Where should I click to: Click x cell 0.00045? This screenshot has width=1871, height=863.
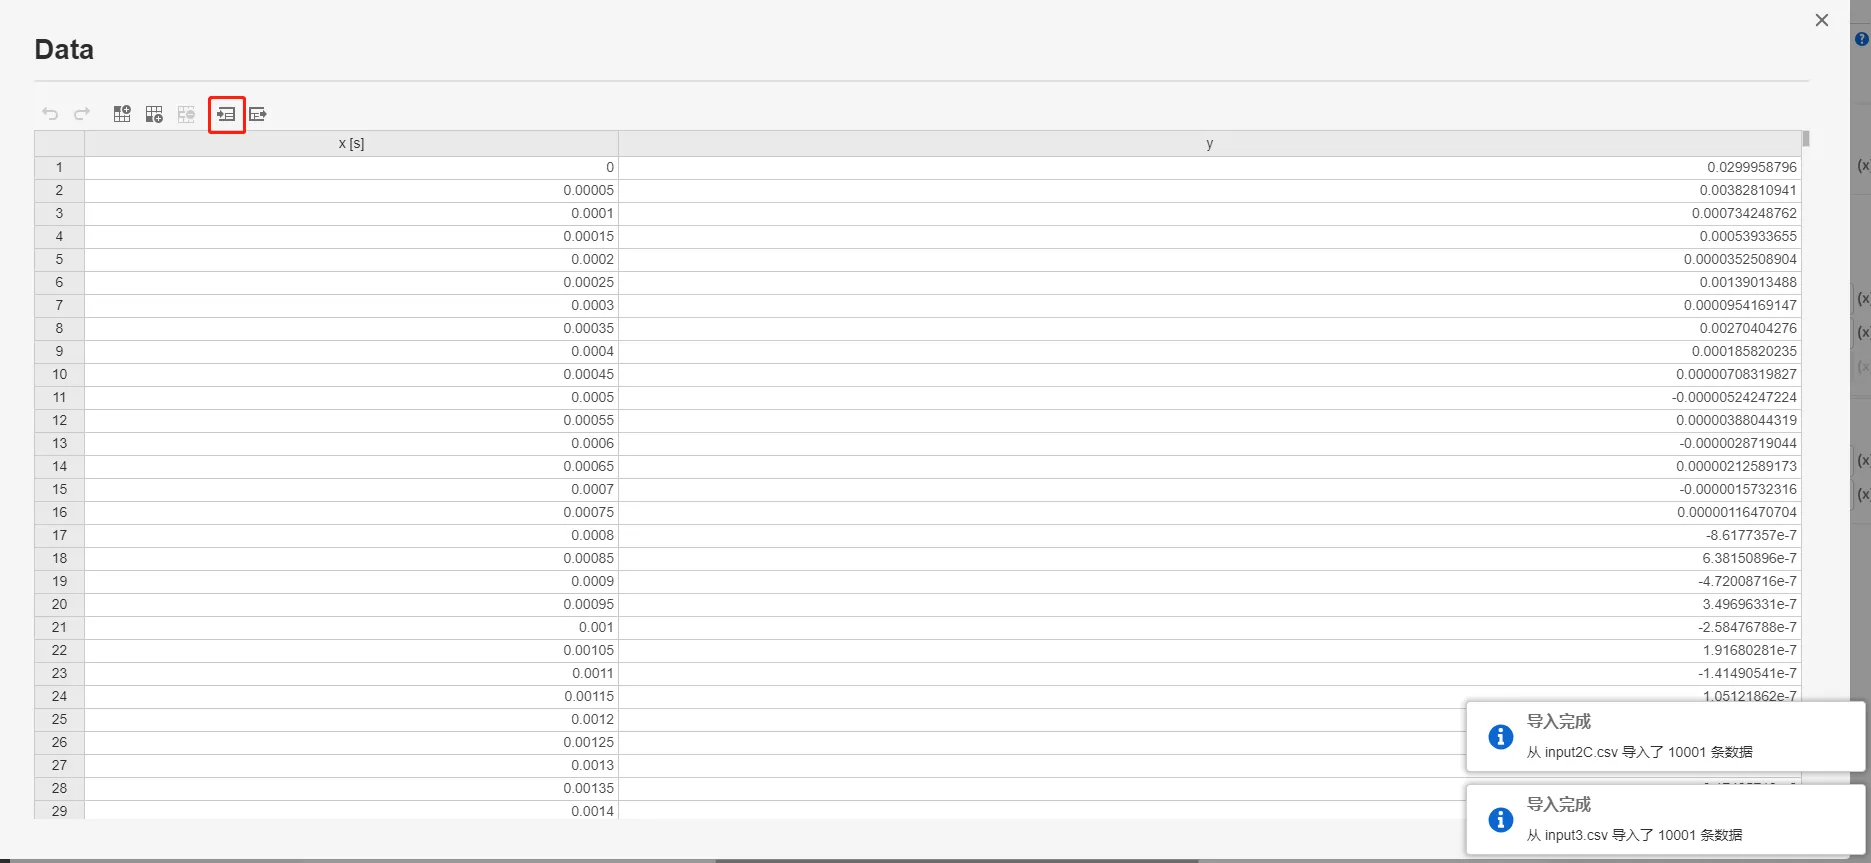point(351,374)
